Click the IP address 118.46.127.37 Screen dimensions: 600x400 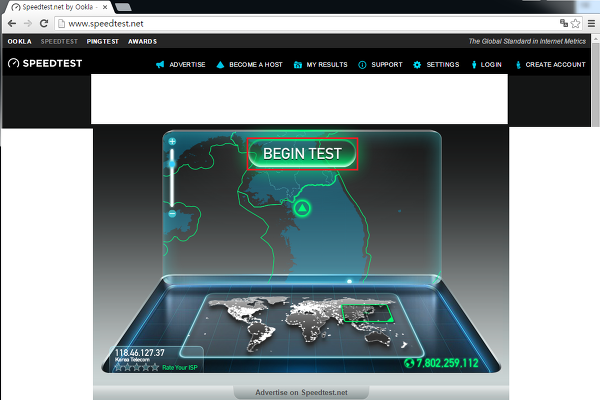point(140,353)
